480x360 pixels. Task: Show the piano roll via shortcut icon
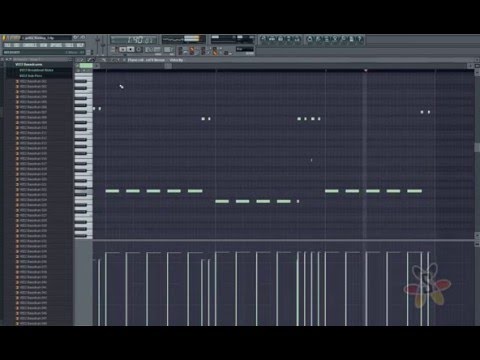click(x=281, y=39)
